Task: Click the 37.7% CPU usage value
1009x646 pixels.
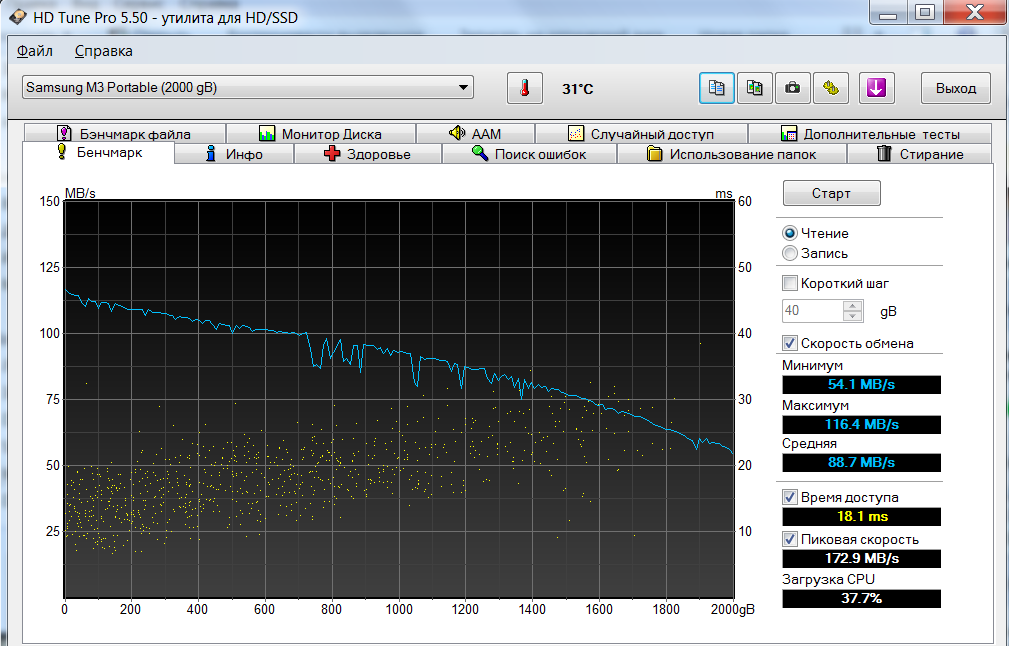Action: 861,598
